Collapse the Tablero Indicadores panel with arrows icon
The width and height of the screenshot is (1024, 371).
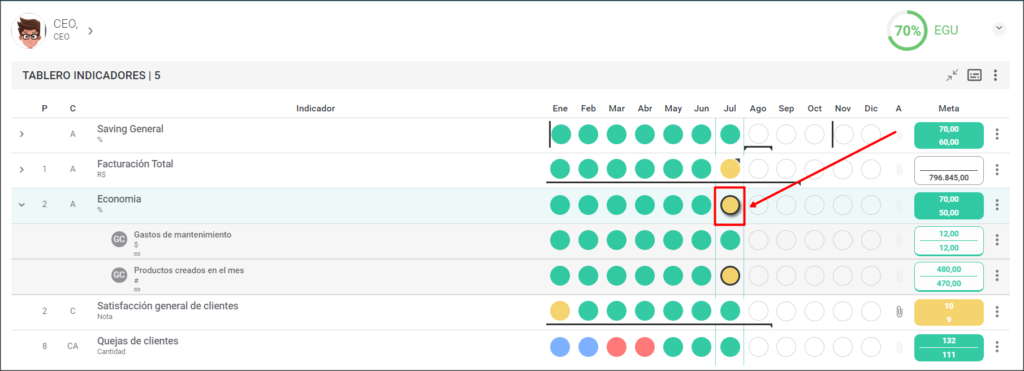tap(952, 75)
